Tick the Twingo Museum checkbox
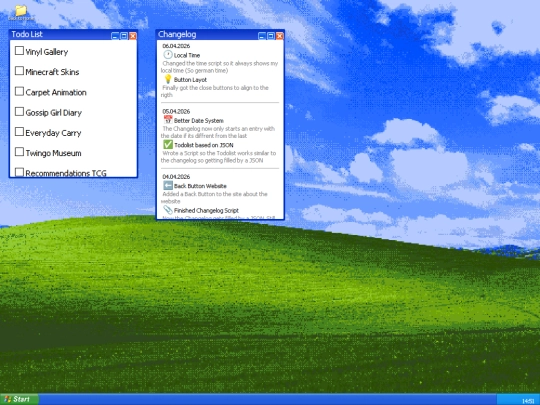This screenshot has width=540, height=405. pos(19,152)
